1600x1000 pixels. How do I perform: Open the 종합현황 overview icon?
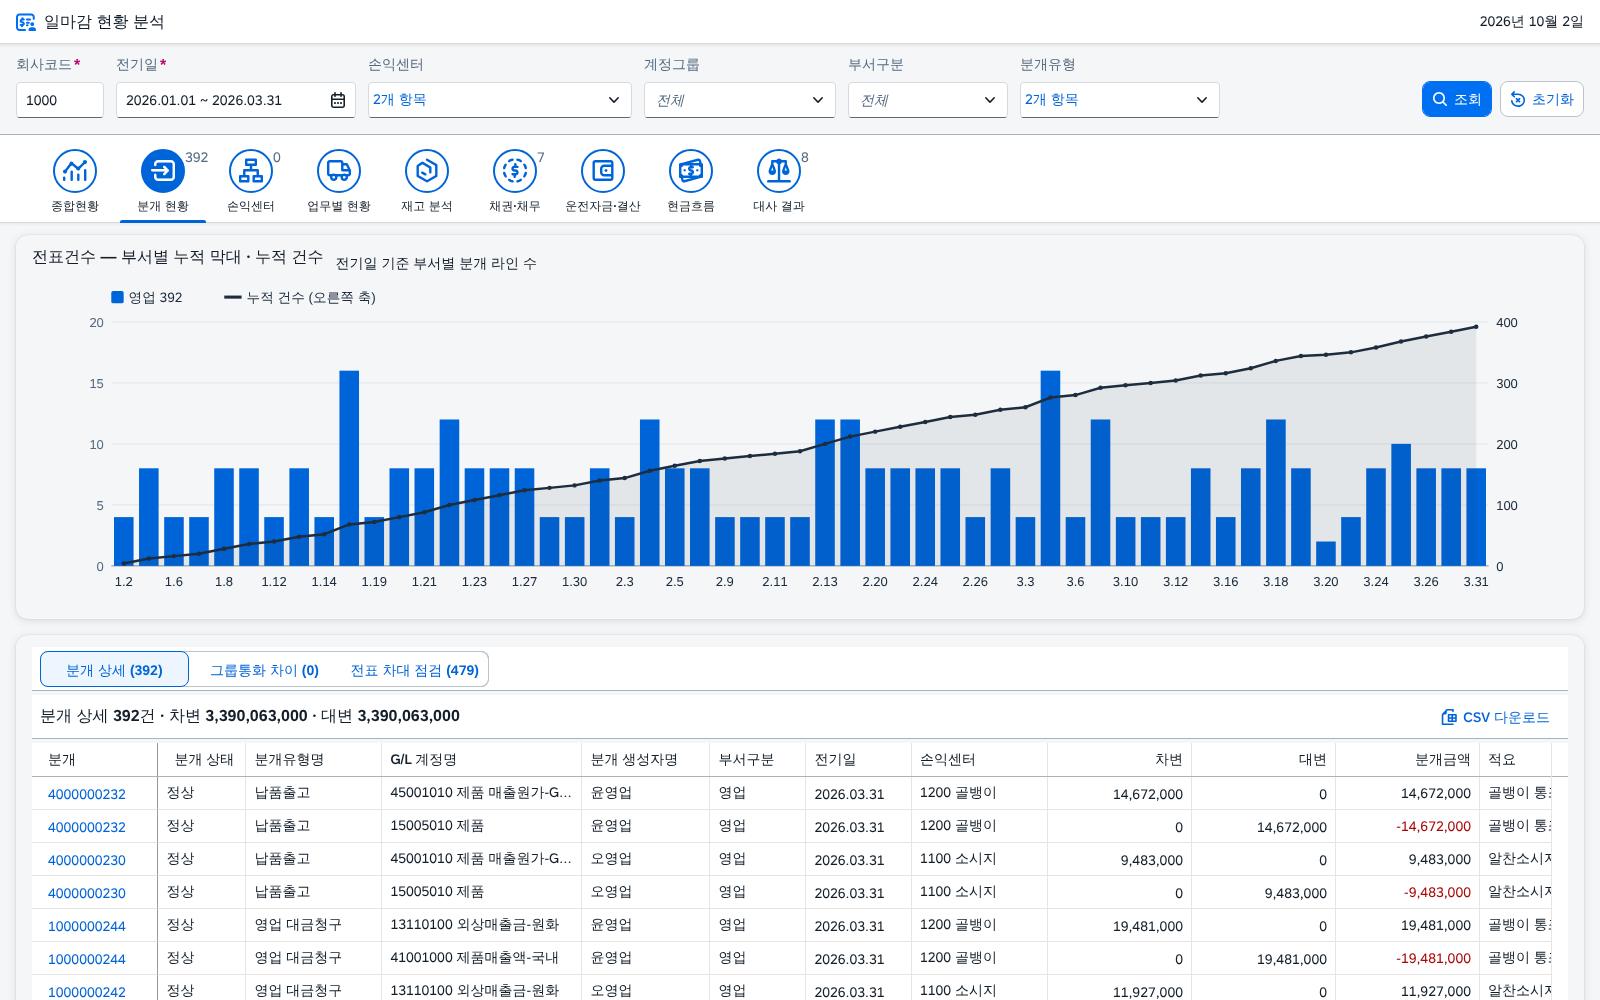coord(75,171)
